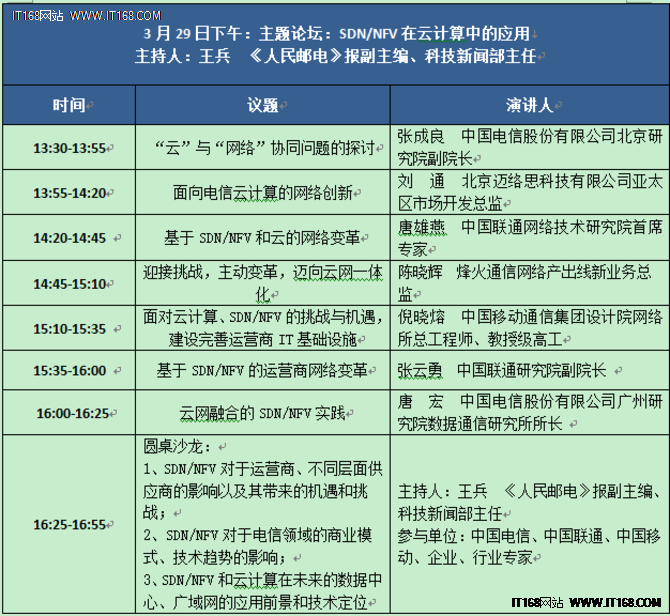The width and height of the screenshot is (670, 616).
Task: Click the 16:25-16:55 time slot
Action: [x=68, y=523]
